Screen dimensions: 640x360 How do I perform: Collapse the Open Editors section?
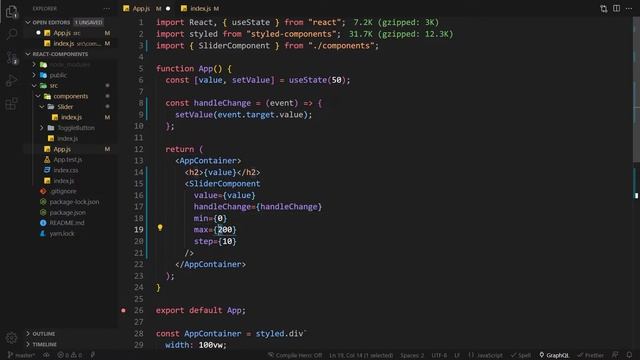point(28,22)
